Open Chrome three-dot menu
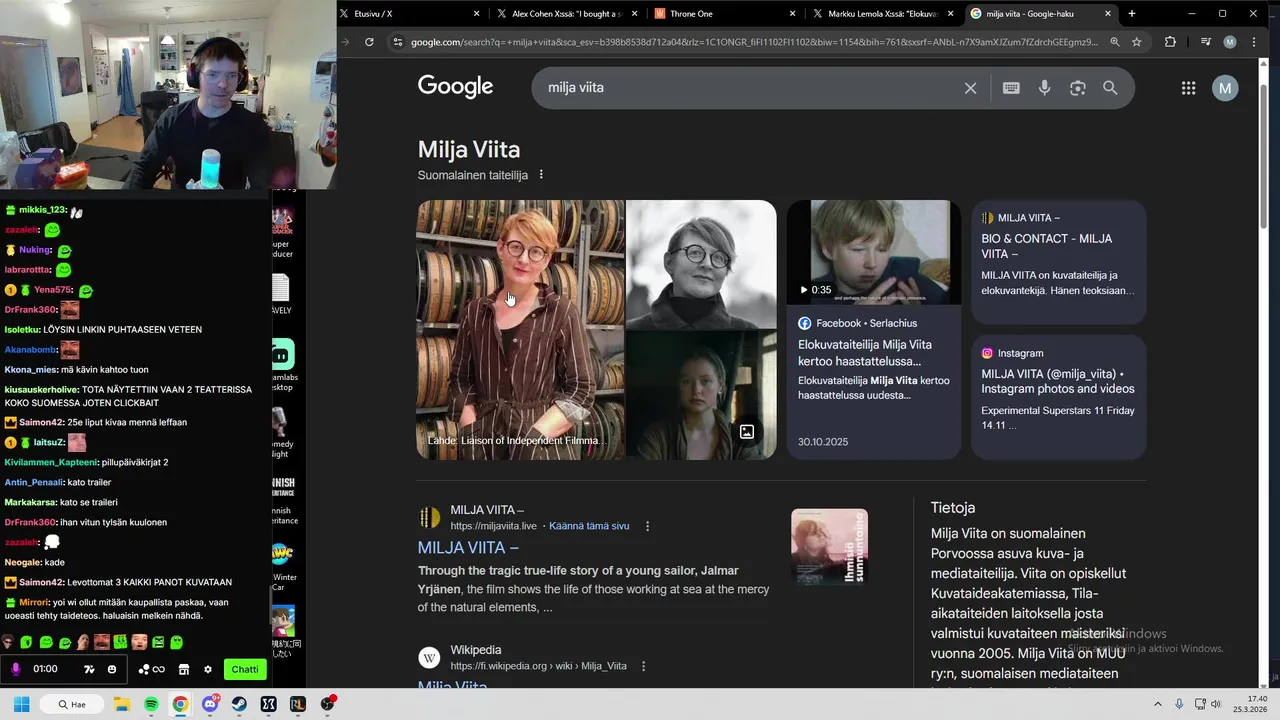Viewport: 1280px width, 720px height. pos(1254,42)
